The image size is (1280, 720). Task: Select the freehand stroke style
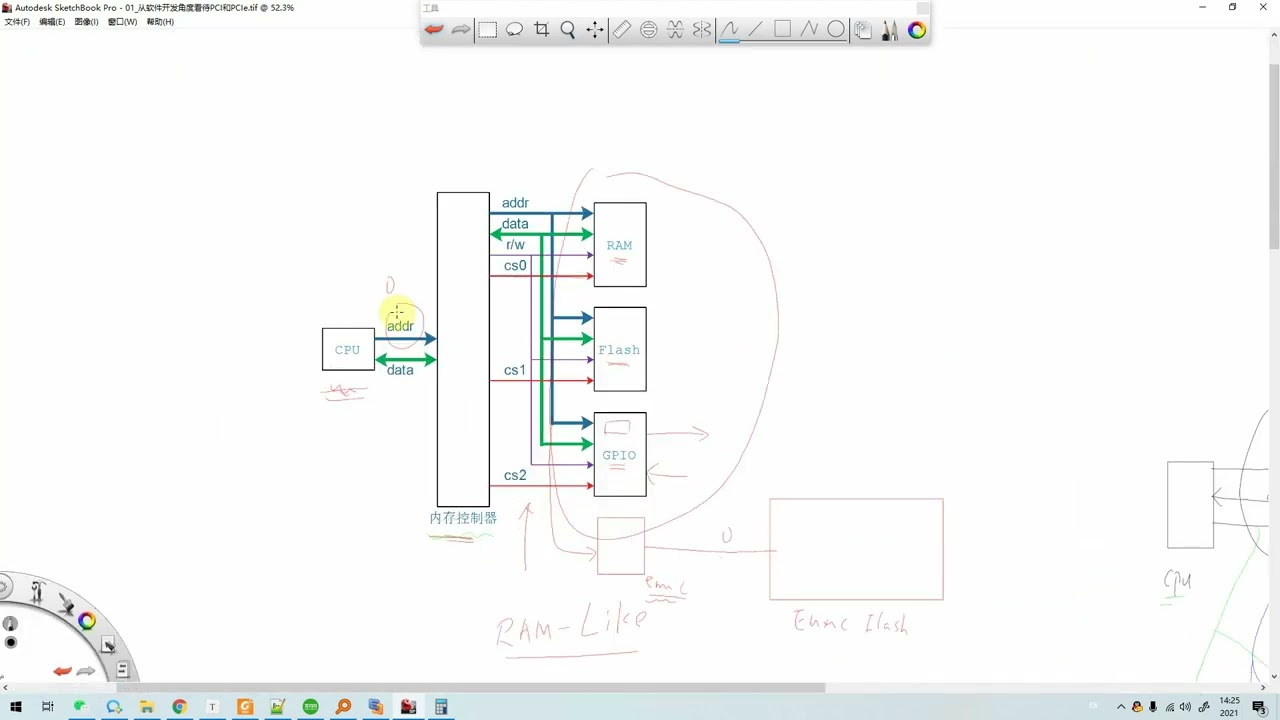click(x=729, y=30)
